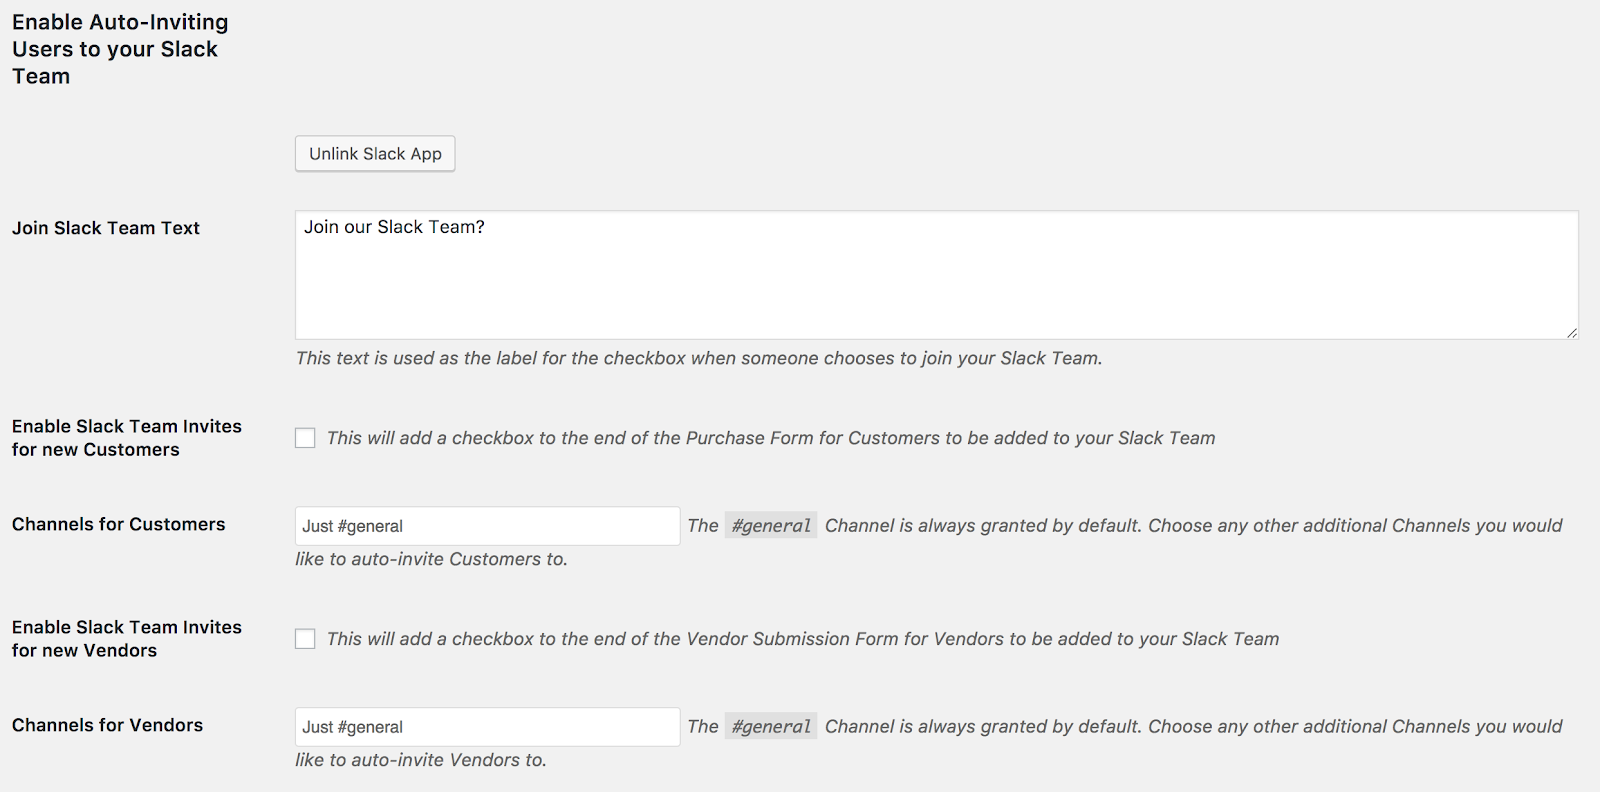Click the textarea help text about checkbox label

point(698,358)
